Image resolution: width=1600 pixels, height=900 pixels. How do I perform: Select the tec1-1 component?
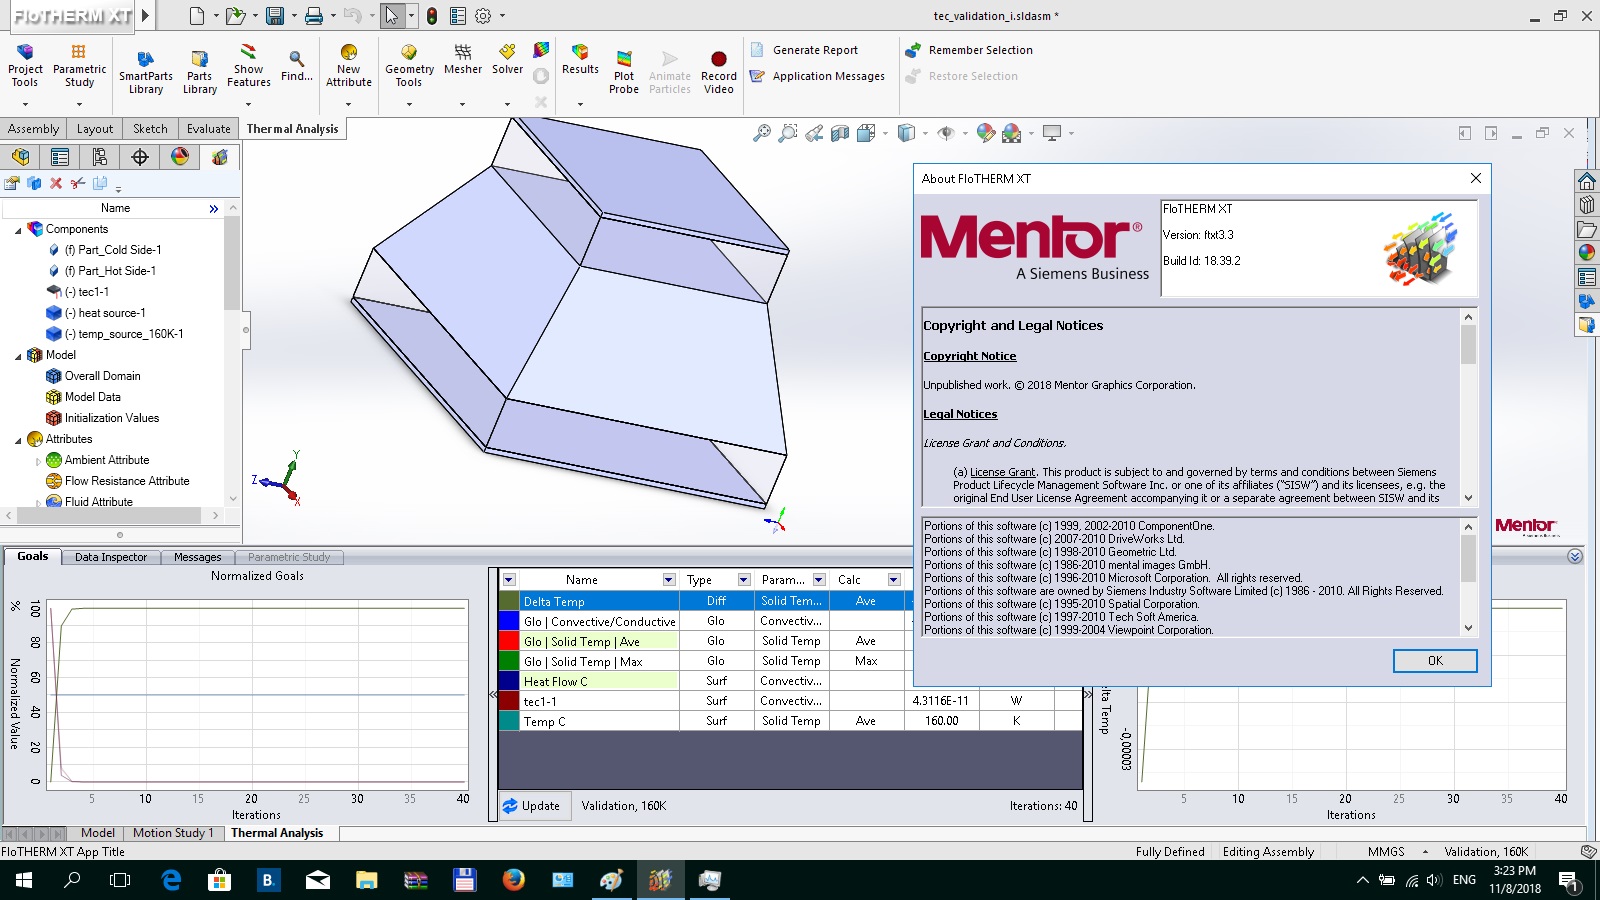[86, 292]
